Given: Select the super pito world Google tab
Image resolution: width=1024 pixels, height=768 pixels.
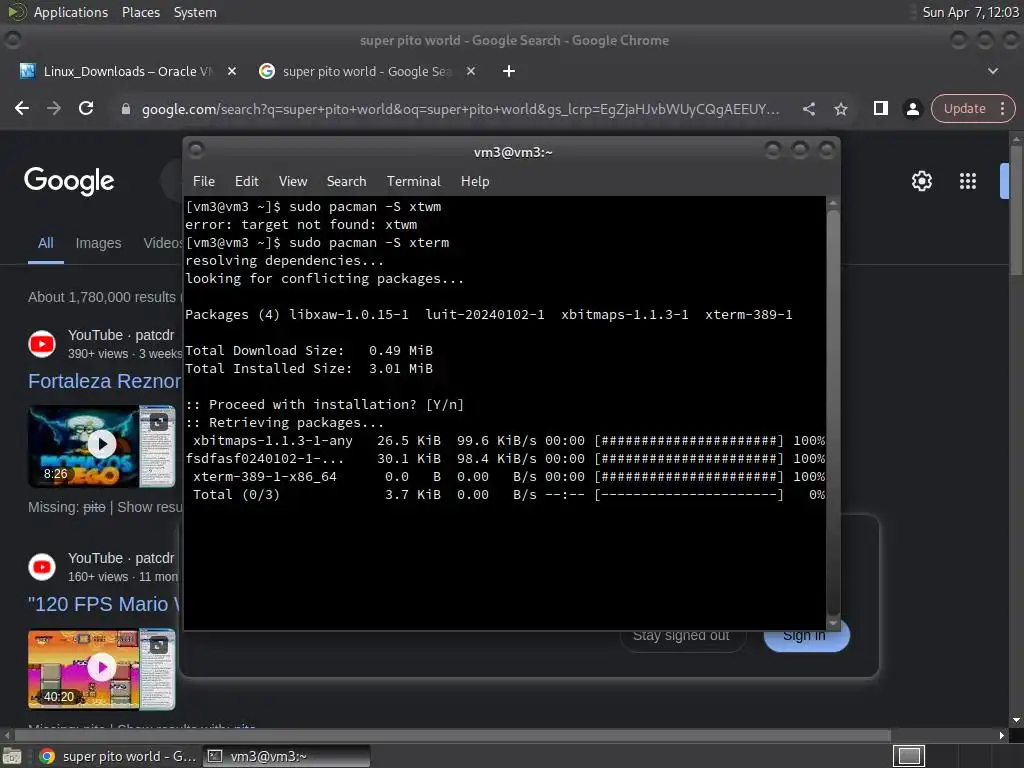Looking at the screenshot, I should (366, 71).
